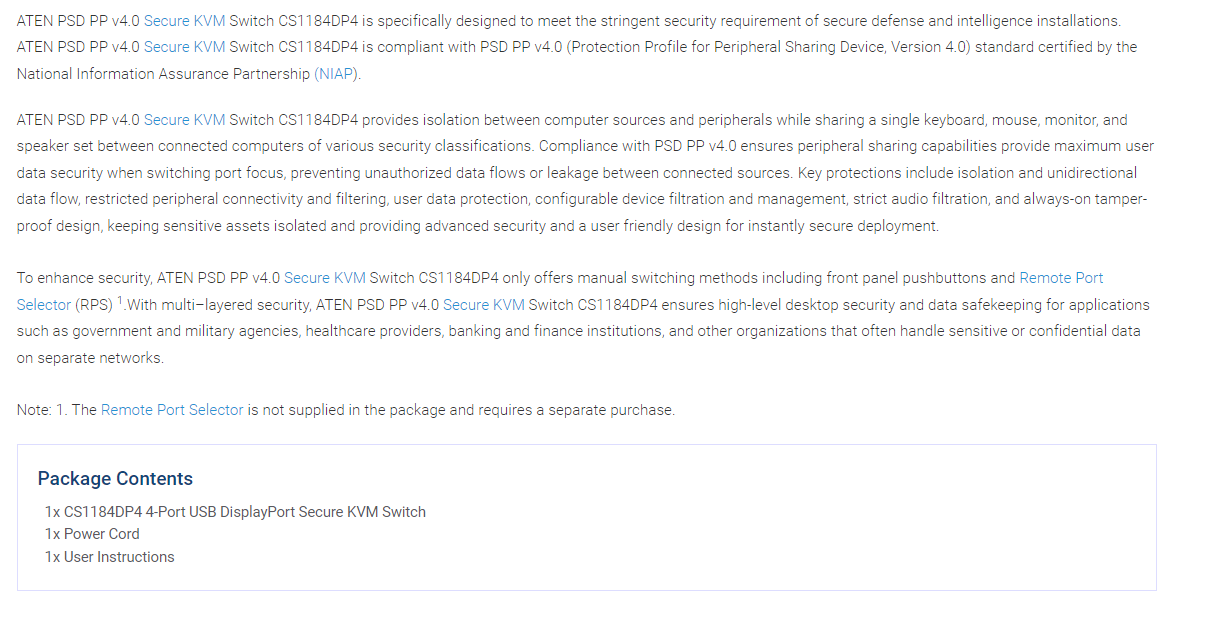
Task: Click the Package Contents heading
Action: [x=115, y=479]
